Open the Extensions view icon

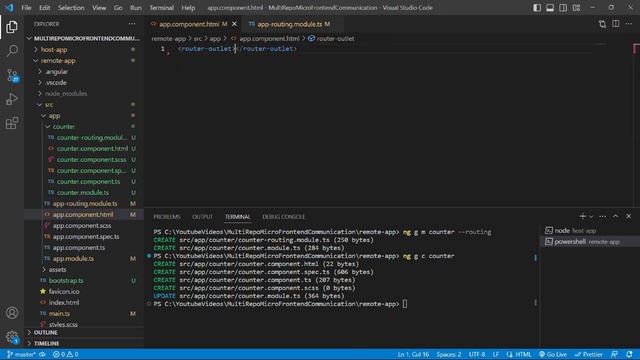(12, 123)
